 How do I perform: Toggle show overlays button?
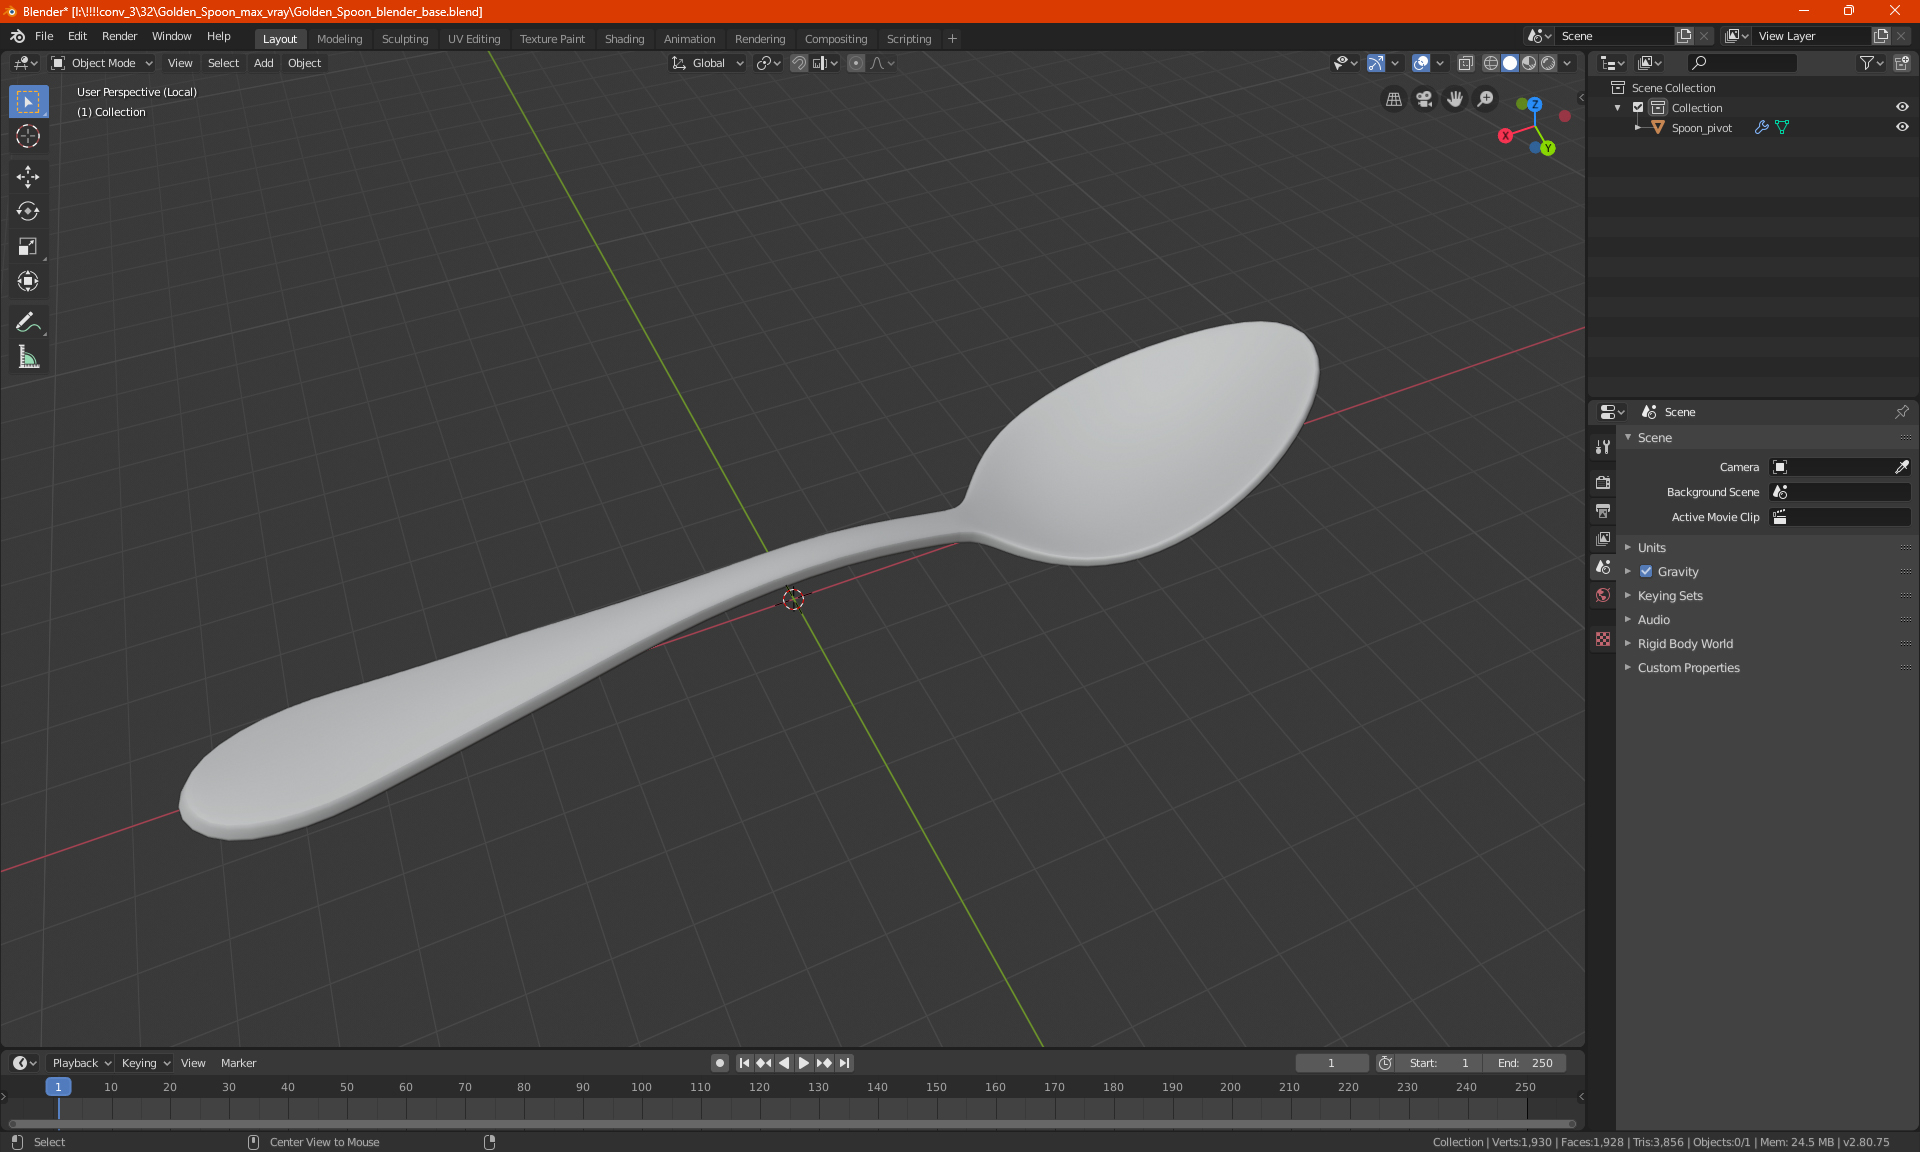pyautogui.click(x=1421, y=63)
